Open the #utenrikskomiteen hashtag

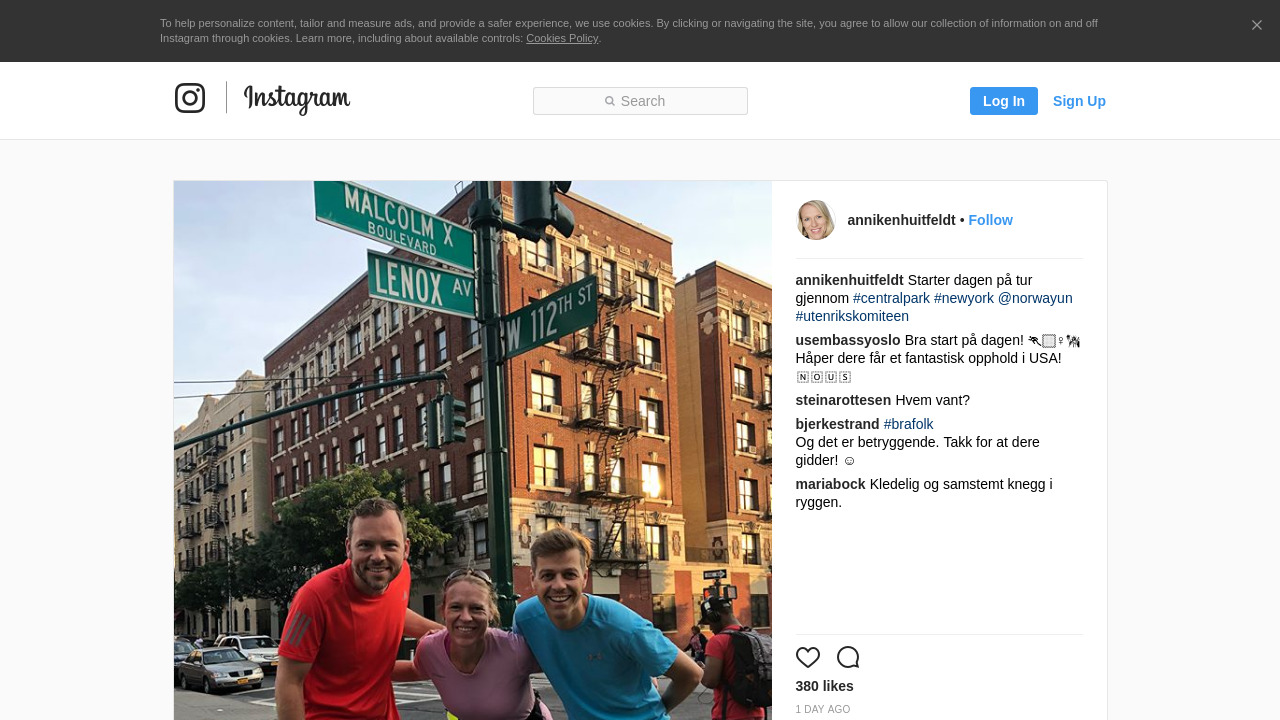(x=852, y=316)
